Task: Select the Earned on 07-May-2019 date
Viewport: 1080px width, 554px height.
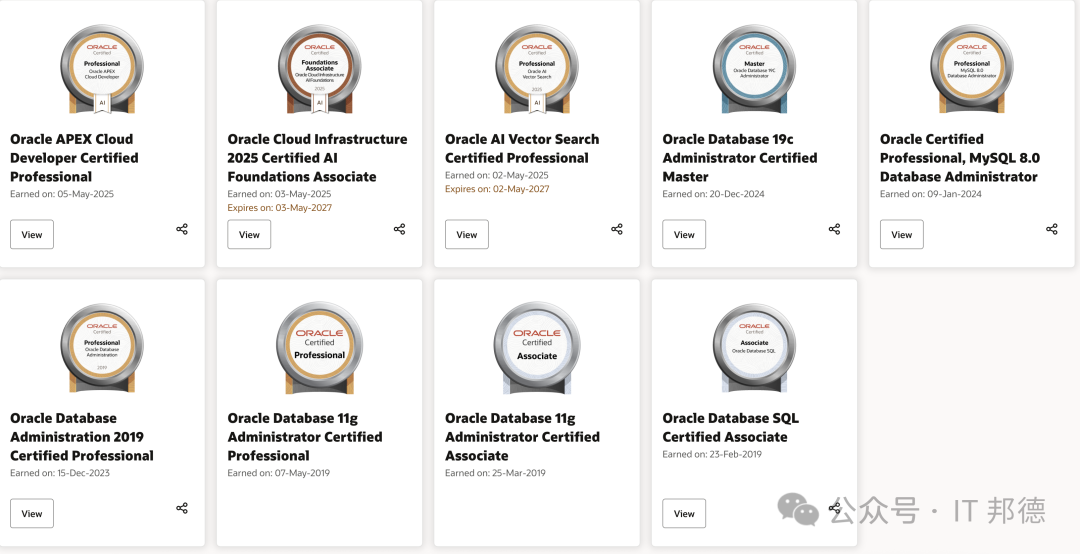Action: coord(279,473)
